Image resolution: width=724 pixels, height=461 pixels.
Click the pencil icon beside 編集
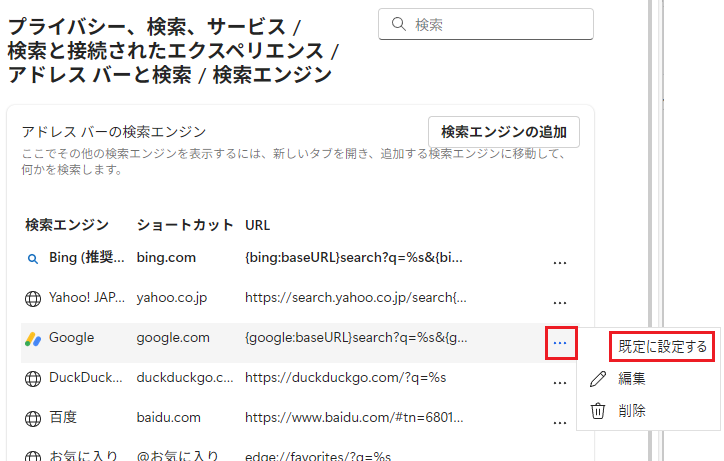pos(598,379)
